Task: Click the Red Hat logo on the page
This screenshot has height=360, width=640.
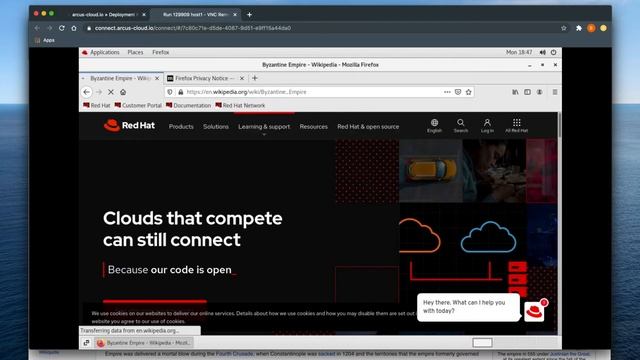Action: (x=129, y=125)
